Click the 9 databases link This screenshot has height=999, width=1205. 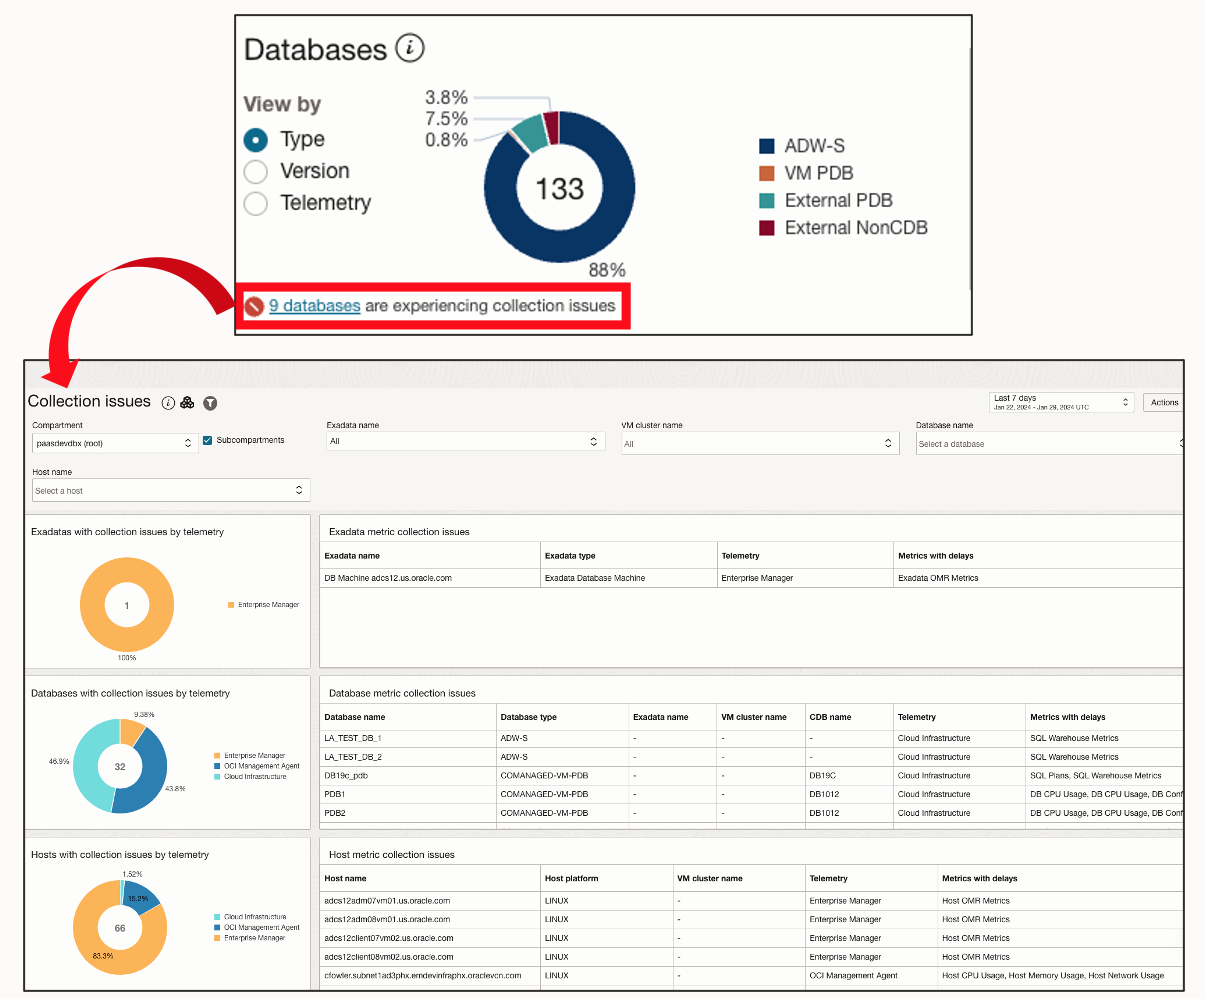pos(314,306)
